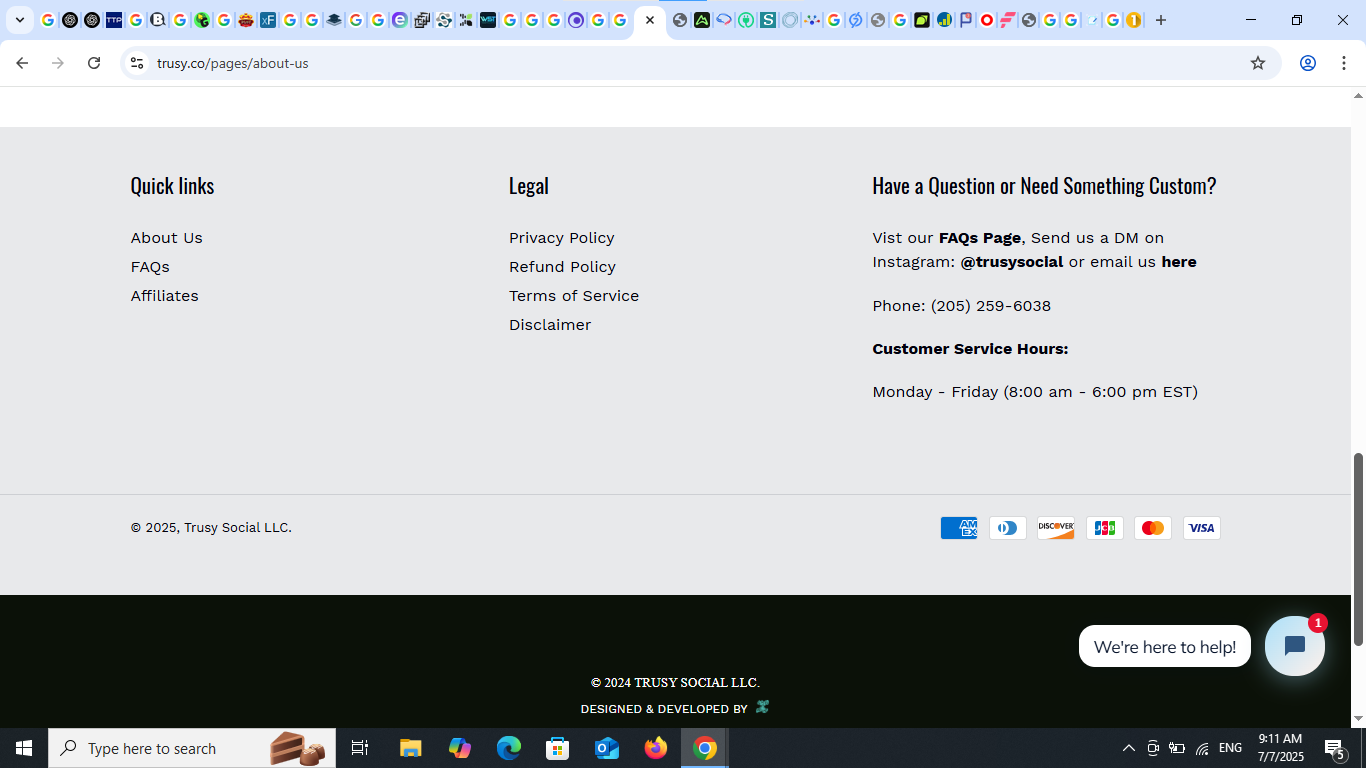Open the notification center icon
The width and height of the screenshot is (1366, 768).
coord(1335,748)
